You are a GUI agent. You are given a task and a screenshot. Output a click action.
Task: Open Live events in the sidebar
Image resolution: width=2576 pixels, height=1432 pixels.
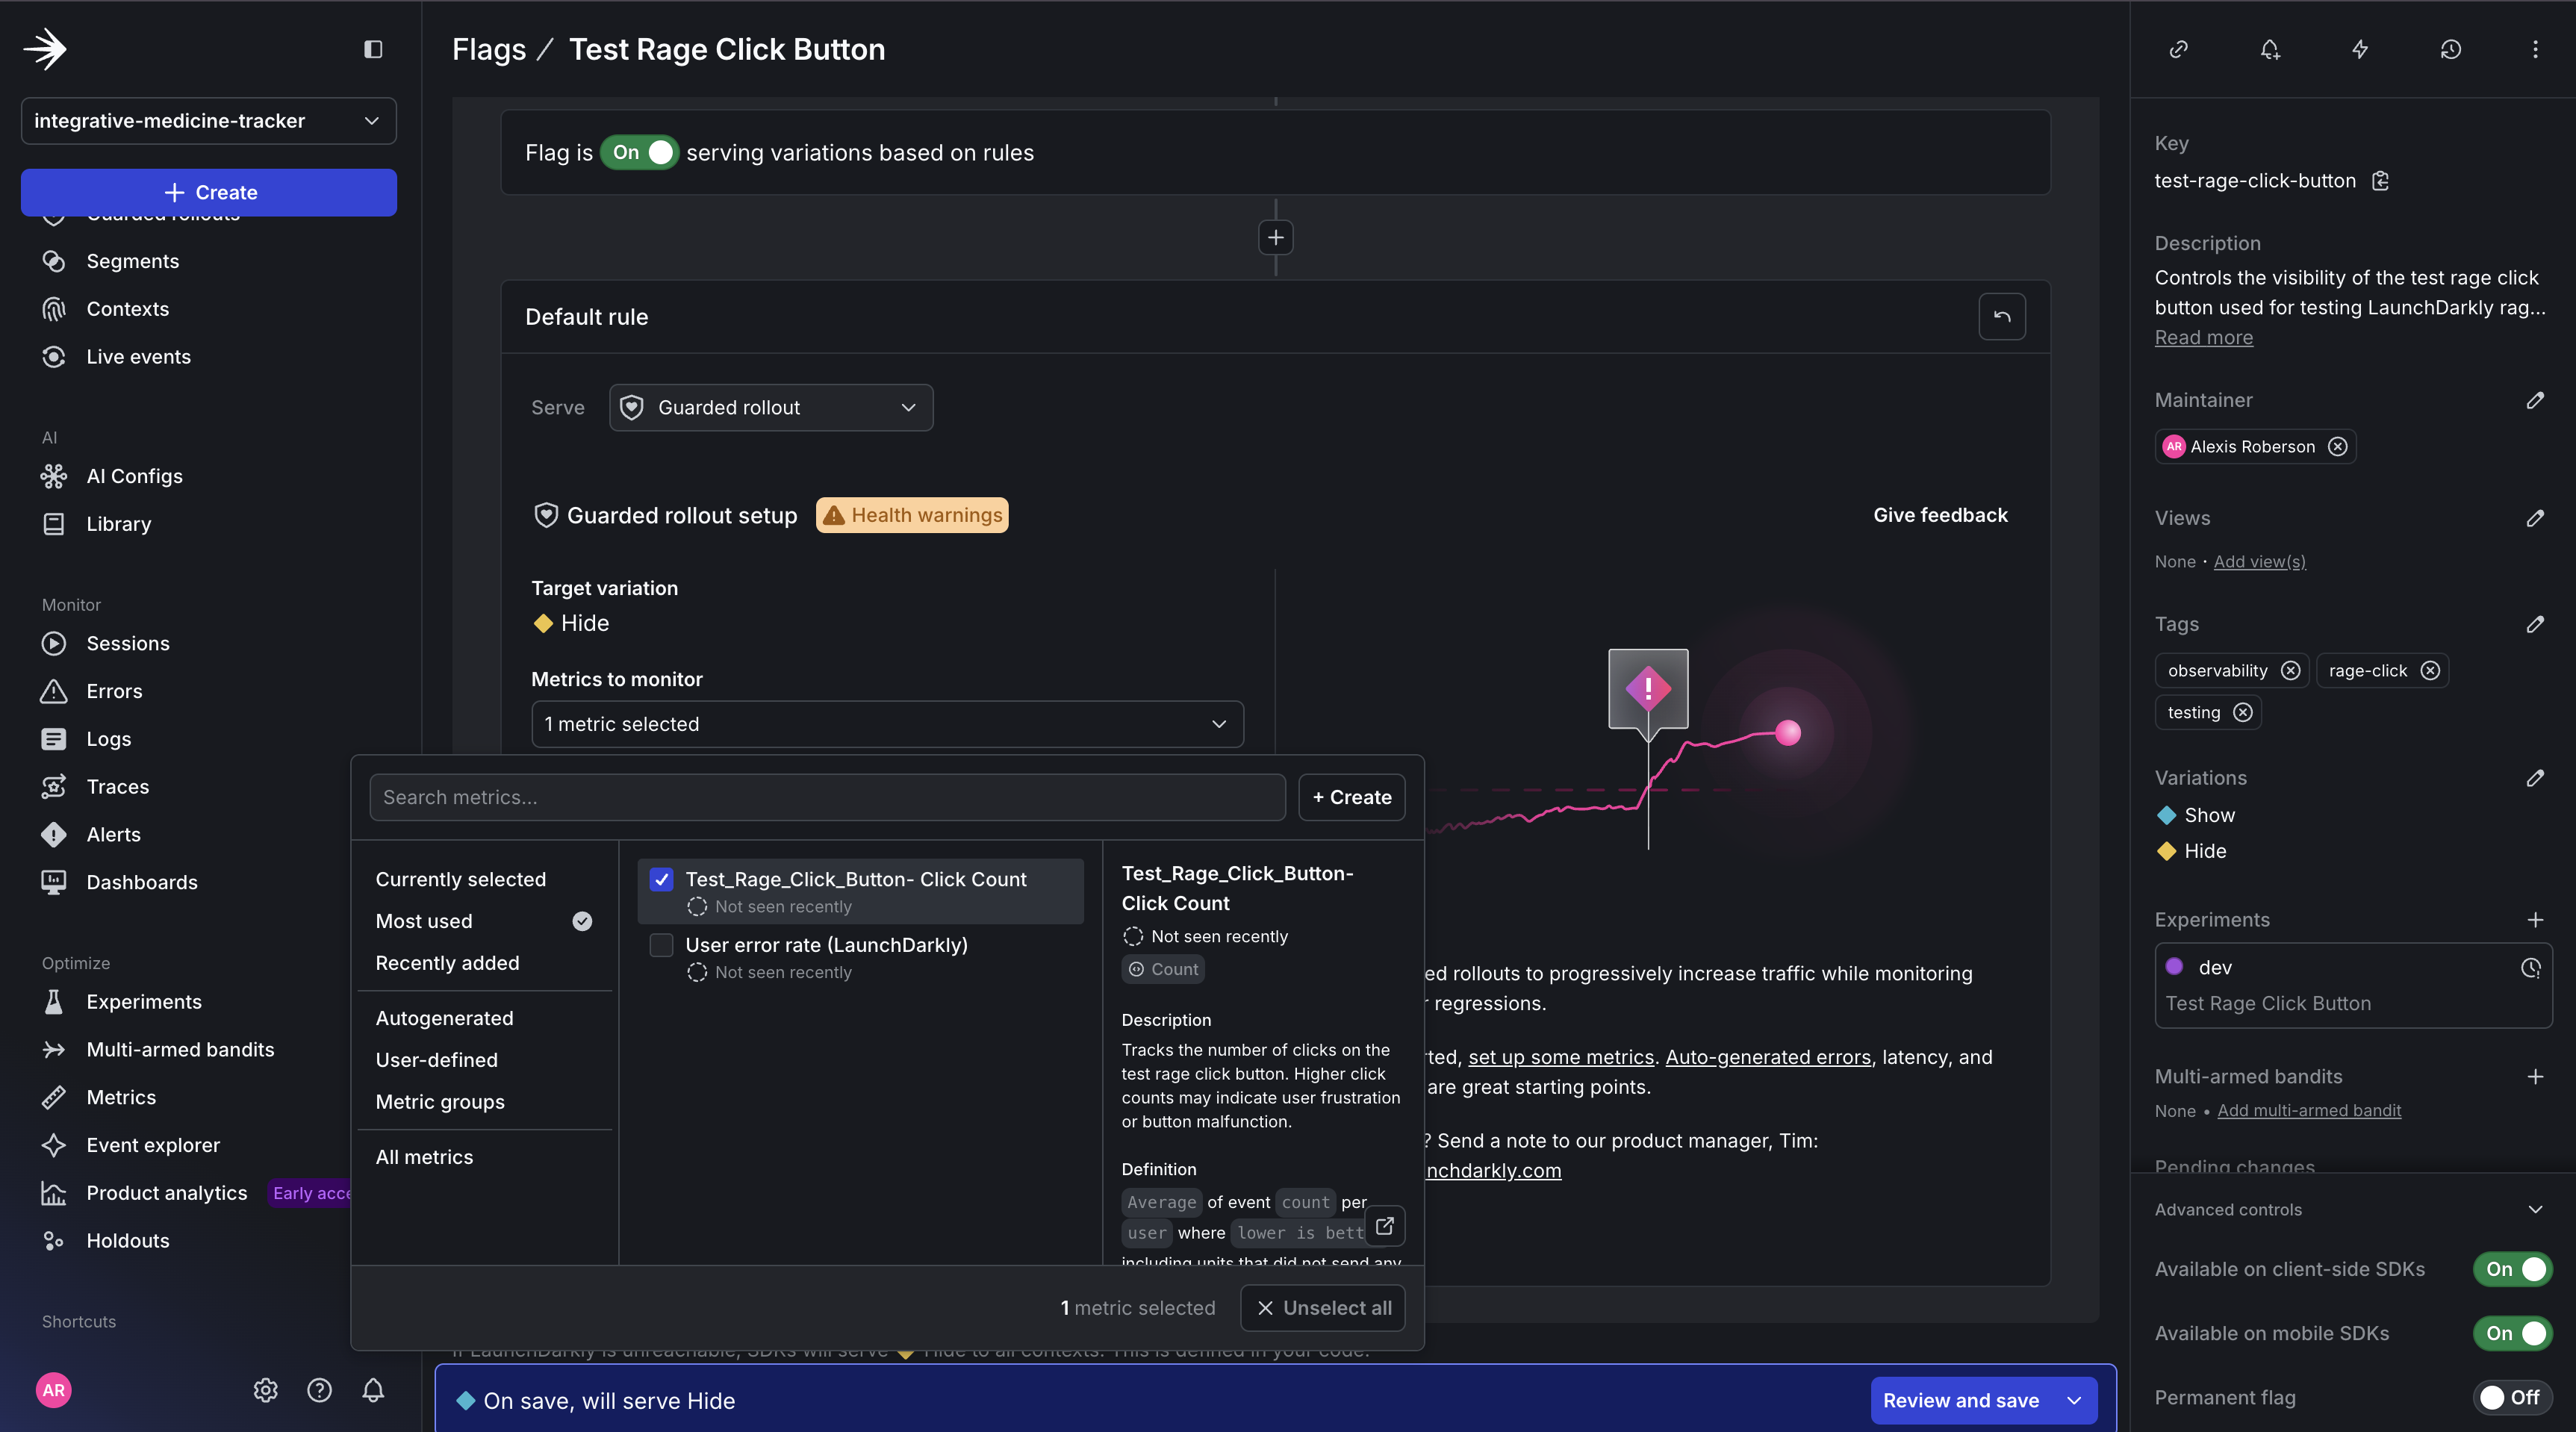[138, 356]
